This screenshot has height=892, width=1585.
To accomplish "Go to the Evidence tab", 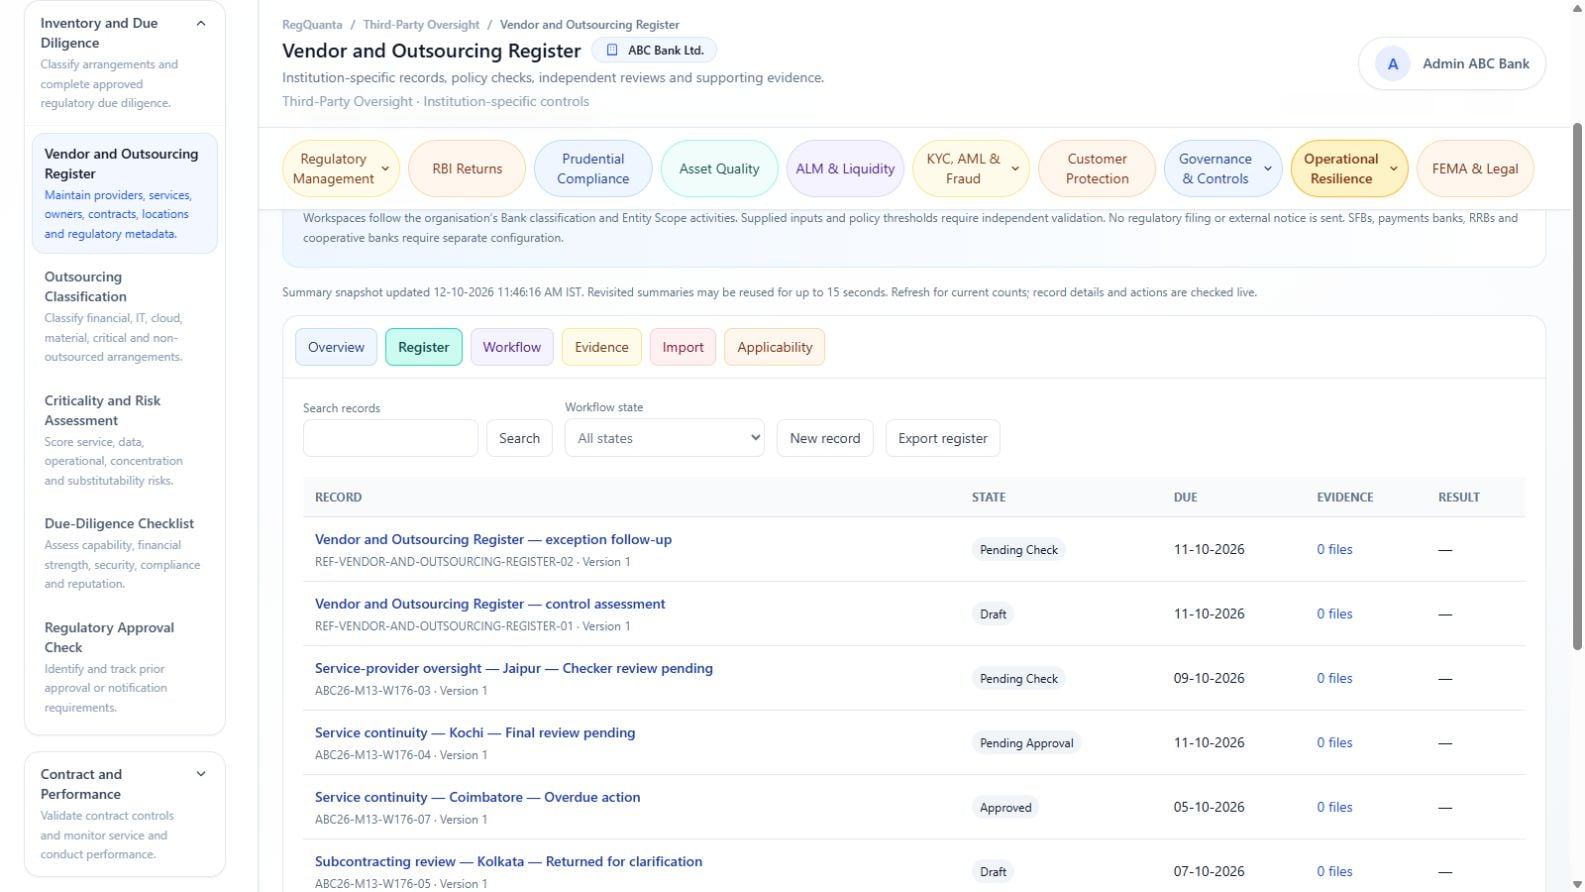I will pyautogui.click(x=602, y=347).
